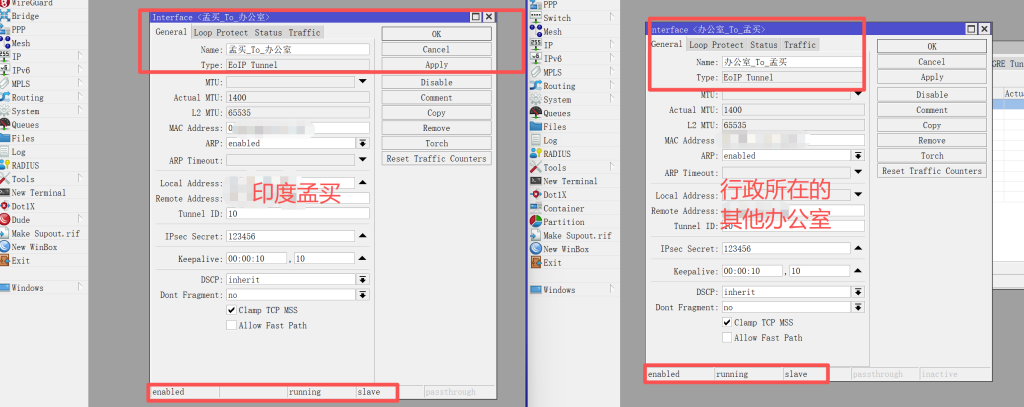This screenshot has height=407, width=1024.
Task: Expand DSCP dropdown in 办公室_To_孟买 dialog
Action: pos(857,292)
